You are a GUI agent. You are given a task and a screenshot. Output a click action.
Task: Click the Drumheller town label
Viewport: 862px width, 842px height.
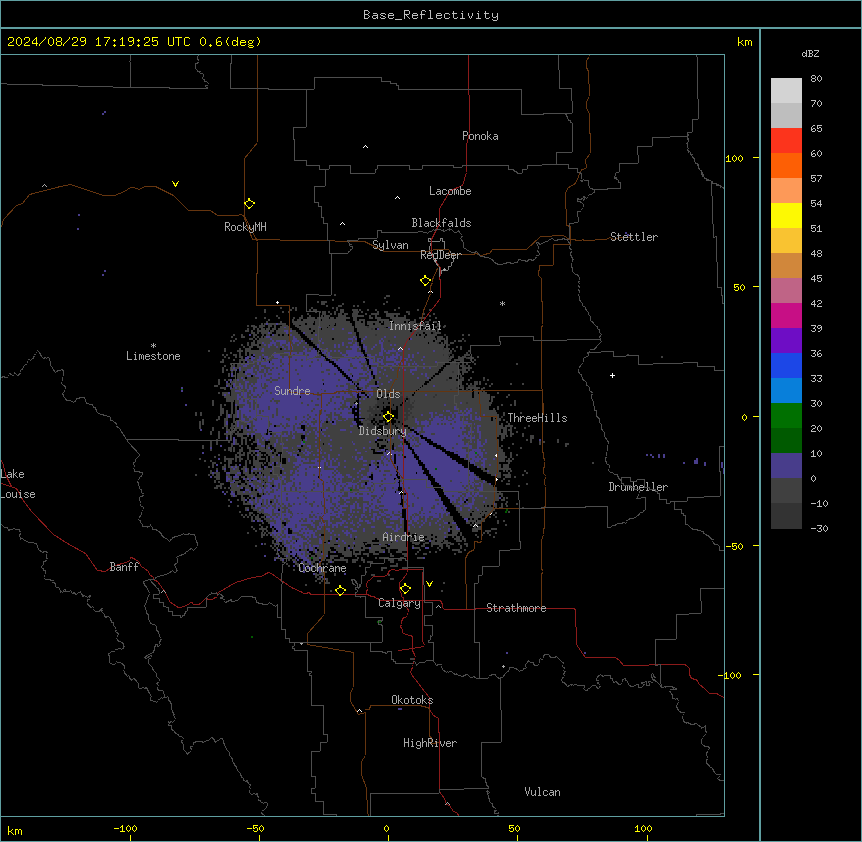(x=638, y=487)
